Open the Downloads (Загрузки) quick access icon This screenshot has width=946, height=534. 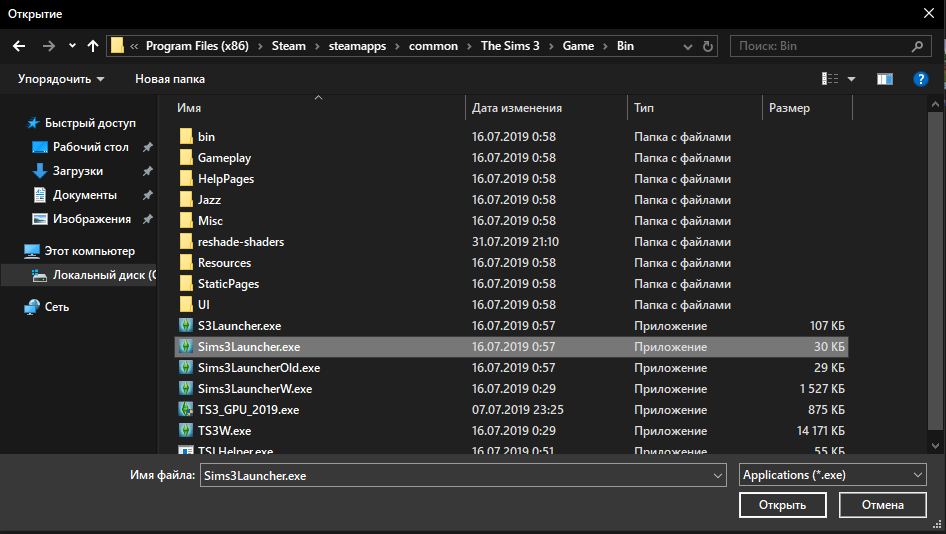pos(40,171)
